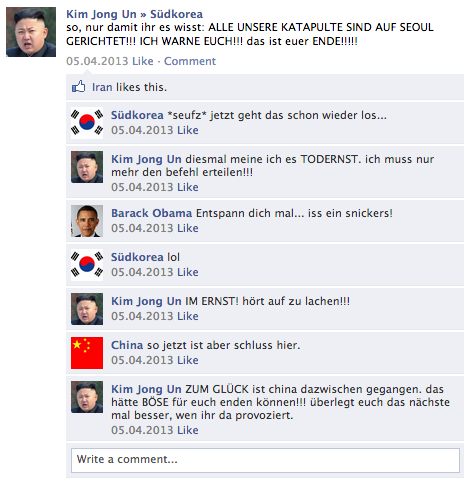
Task: Click the Write a comment field
Action: [265, 460]
